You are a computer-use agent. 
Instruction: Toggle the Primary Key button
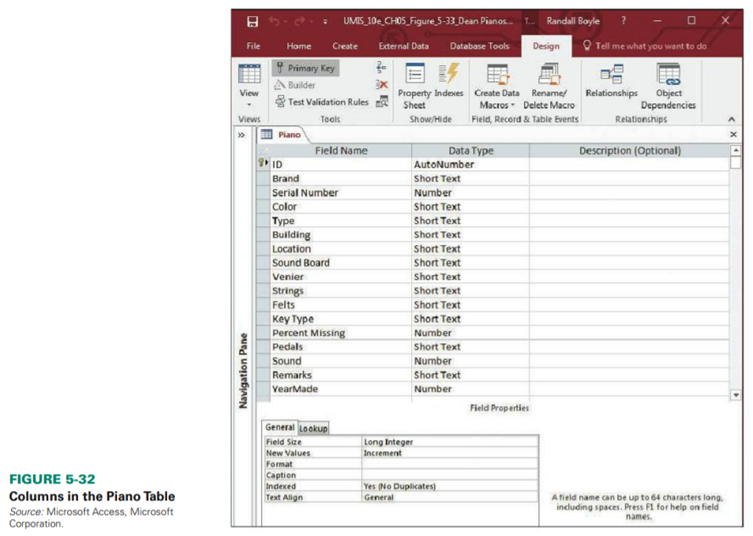point(304,68)
